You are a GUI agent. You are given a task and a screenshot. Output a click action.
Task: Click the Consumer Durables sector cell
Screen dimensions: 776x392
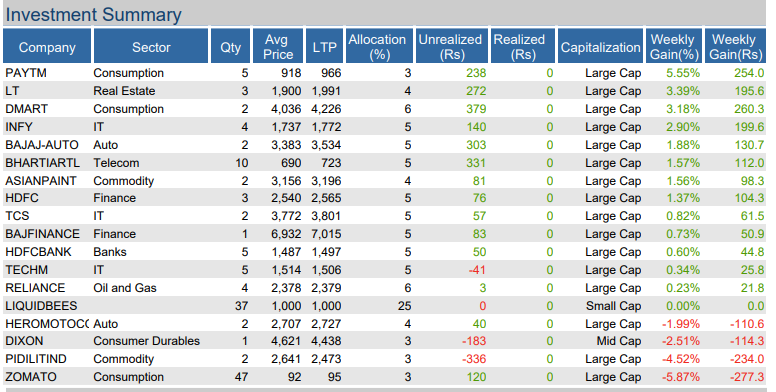click(146, 341)
